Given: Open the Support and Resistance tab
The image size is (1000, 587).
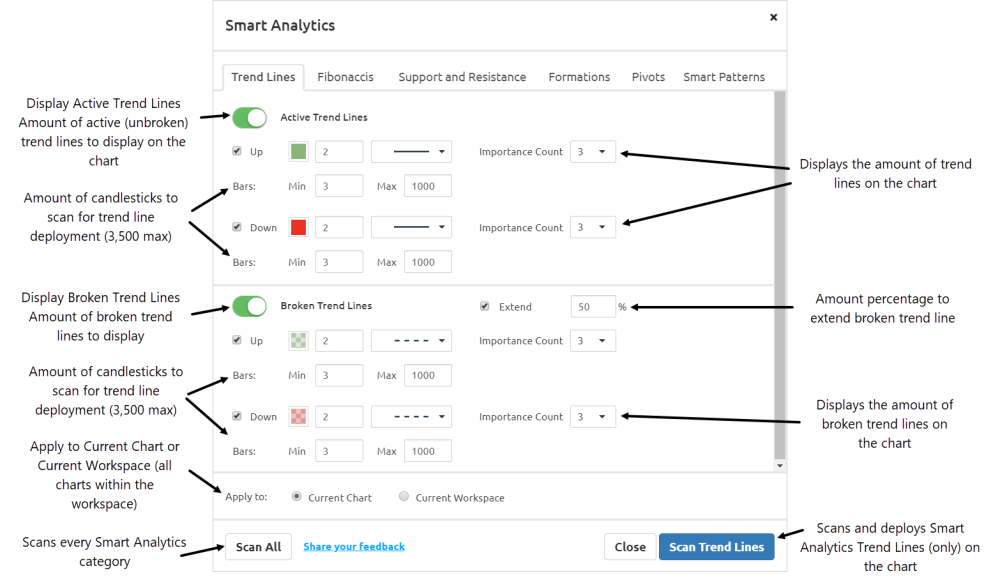Looking at the screenshot, I should tap(462, 77).
